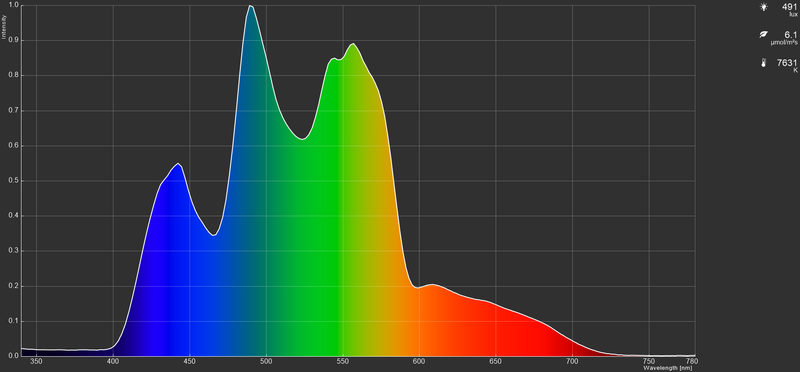Click the 350 wavelength tick label
Viewport: 800px width, 372px height.
[x=37, y=361]
